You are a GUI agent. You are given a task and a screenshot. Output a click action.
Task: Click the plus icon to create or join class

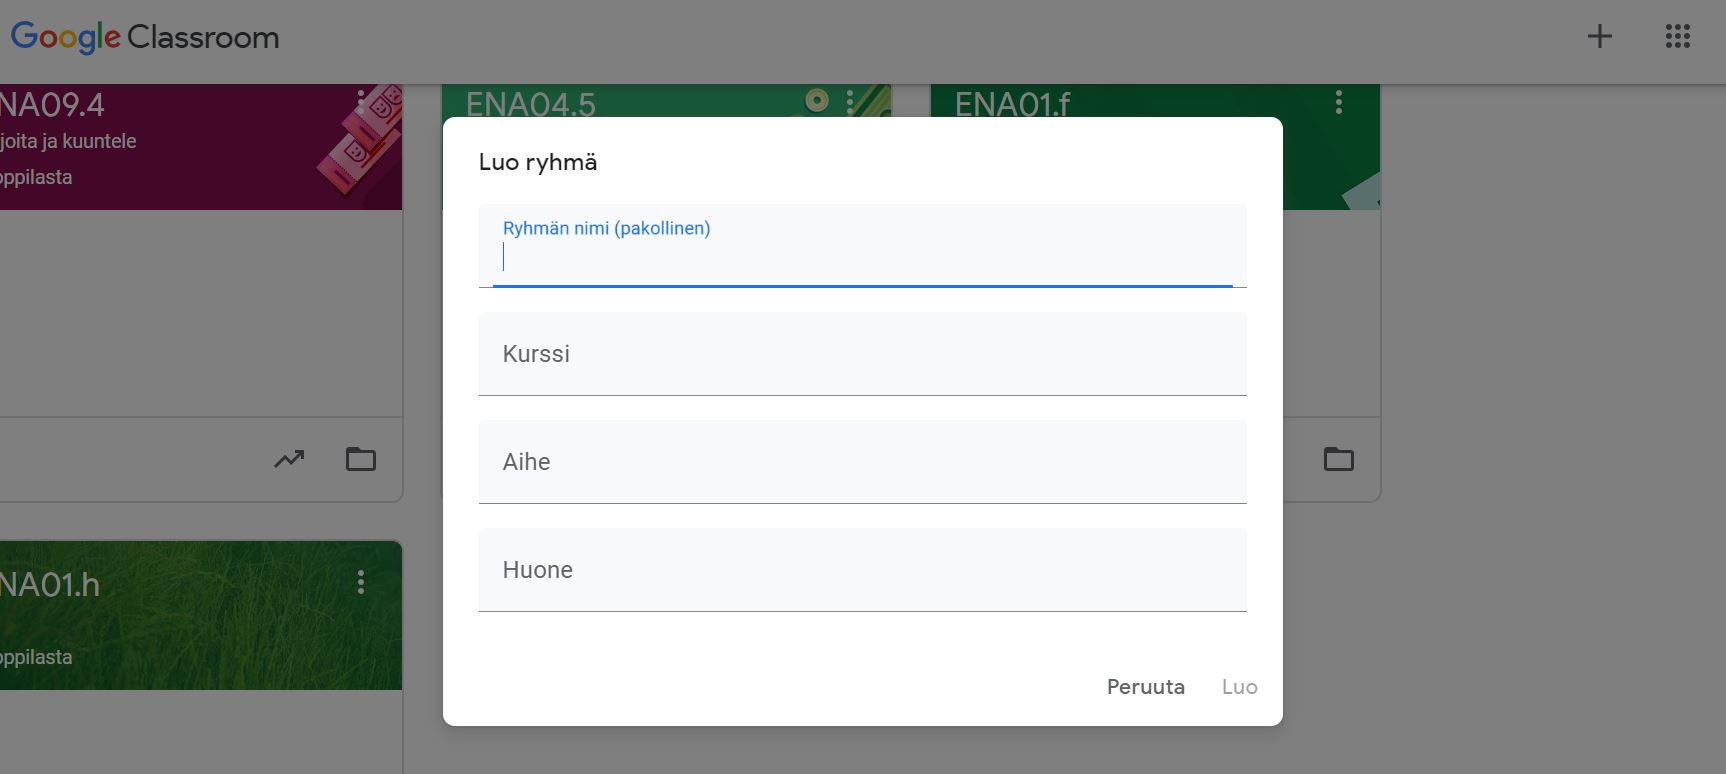[1599, 37]
